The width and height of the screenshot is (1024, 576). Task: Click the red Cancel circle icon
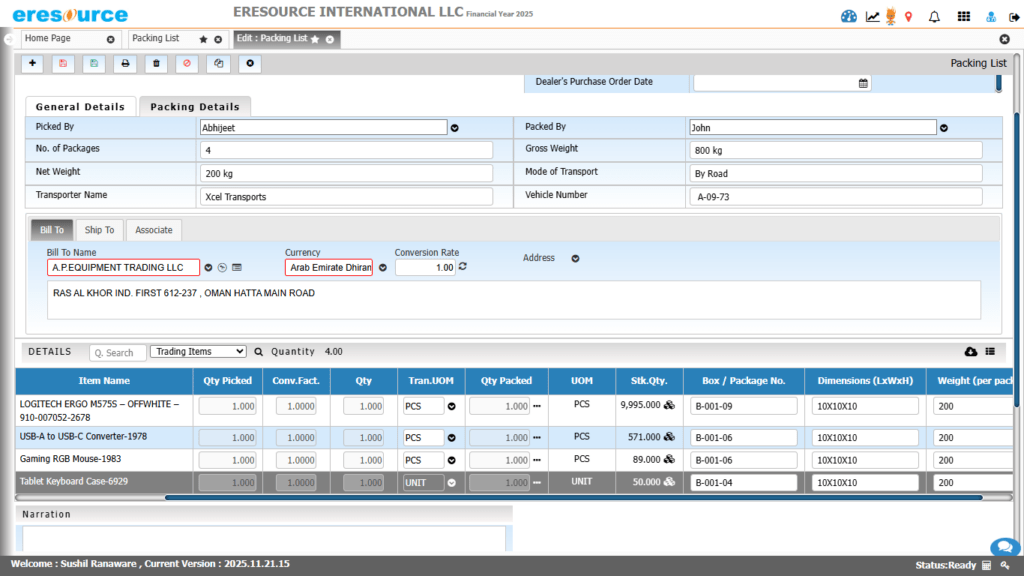point(187,63)
